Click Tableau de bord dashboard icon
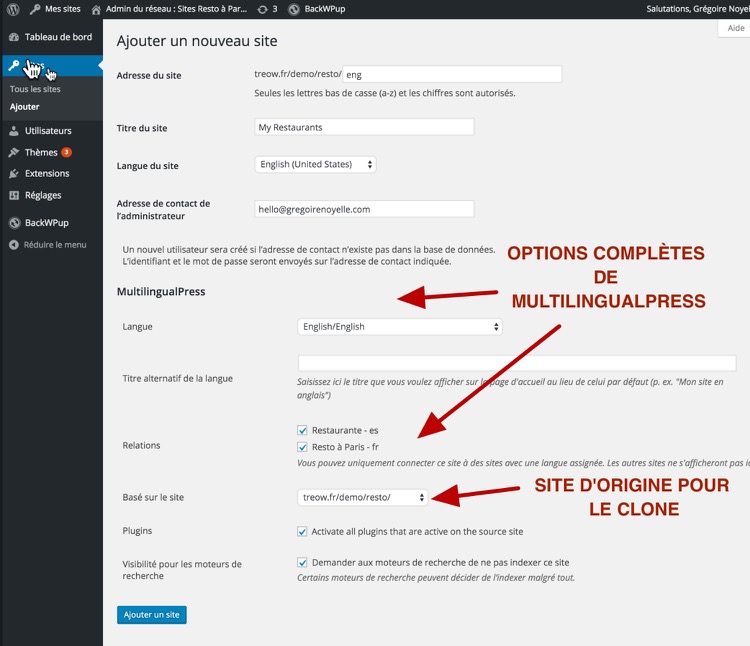This screenshot has height=646, width=750. pos(14,37)
